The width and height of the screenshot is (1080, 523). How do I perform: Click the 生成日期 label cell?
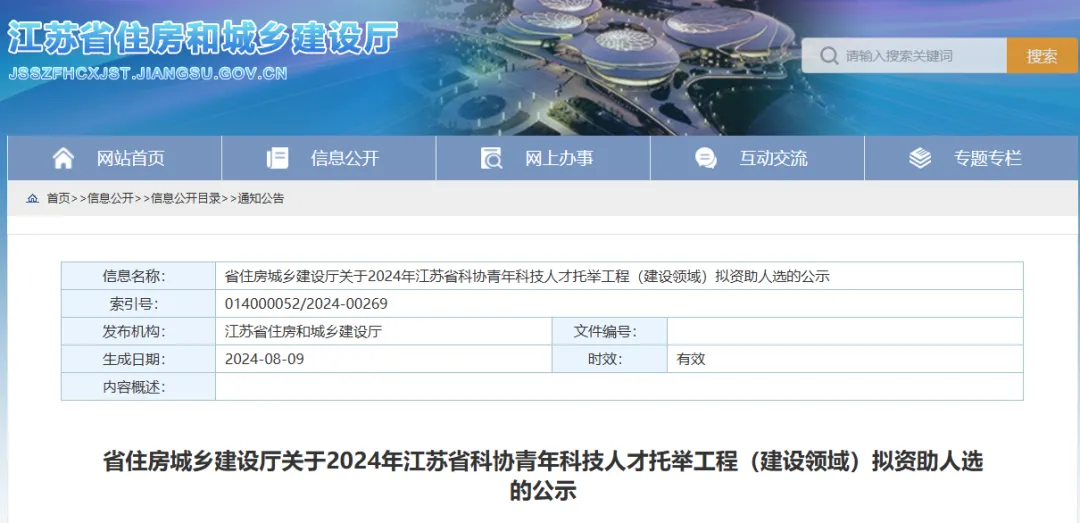coord(138,359)
